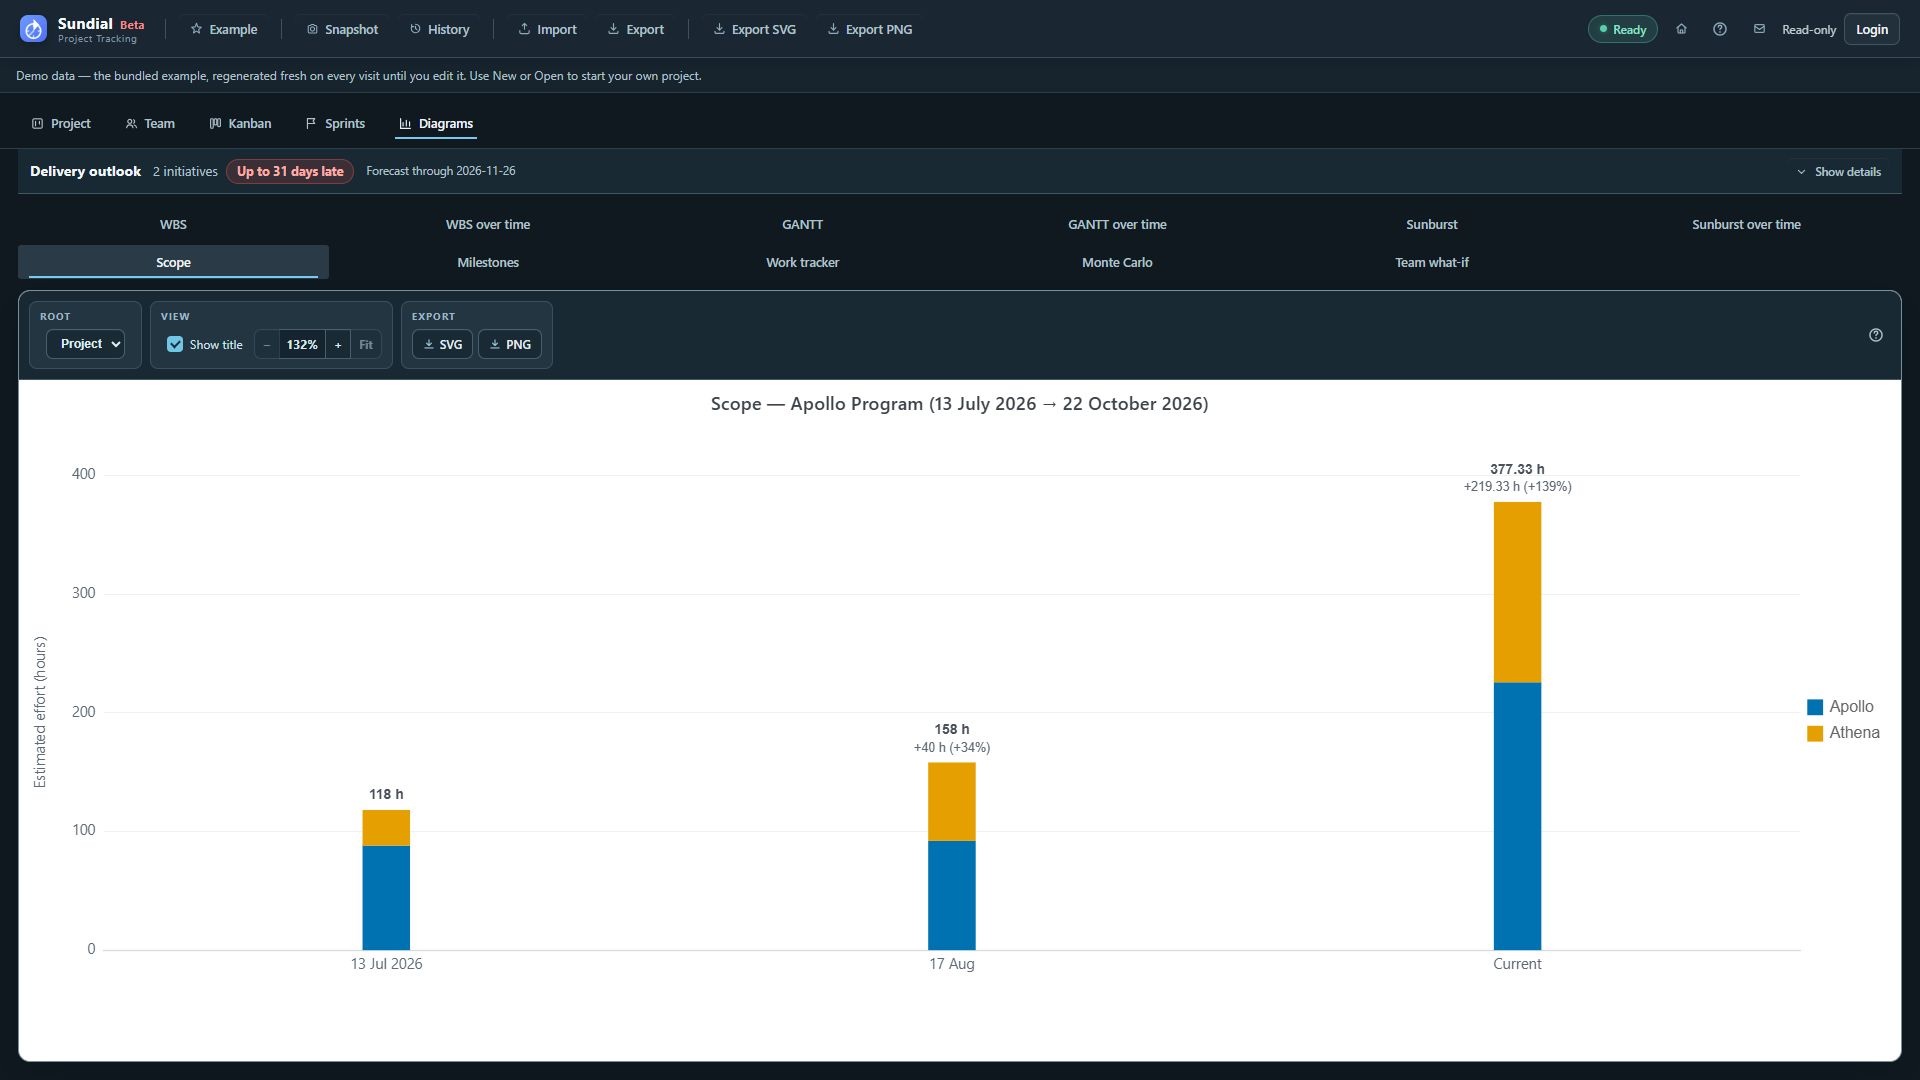This screenshot has height=1080, width=1920.
Task: Switch to the Team tab
Action: pyautogui.click(x=150, y=124)
